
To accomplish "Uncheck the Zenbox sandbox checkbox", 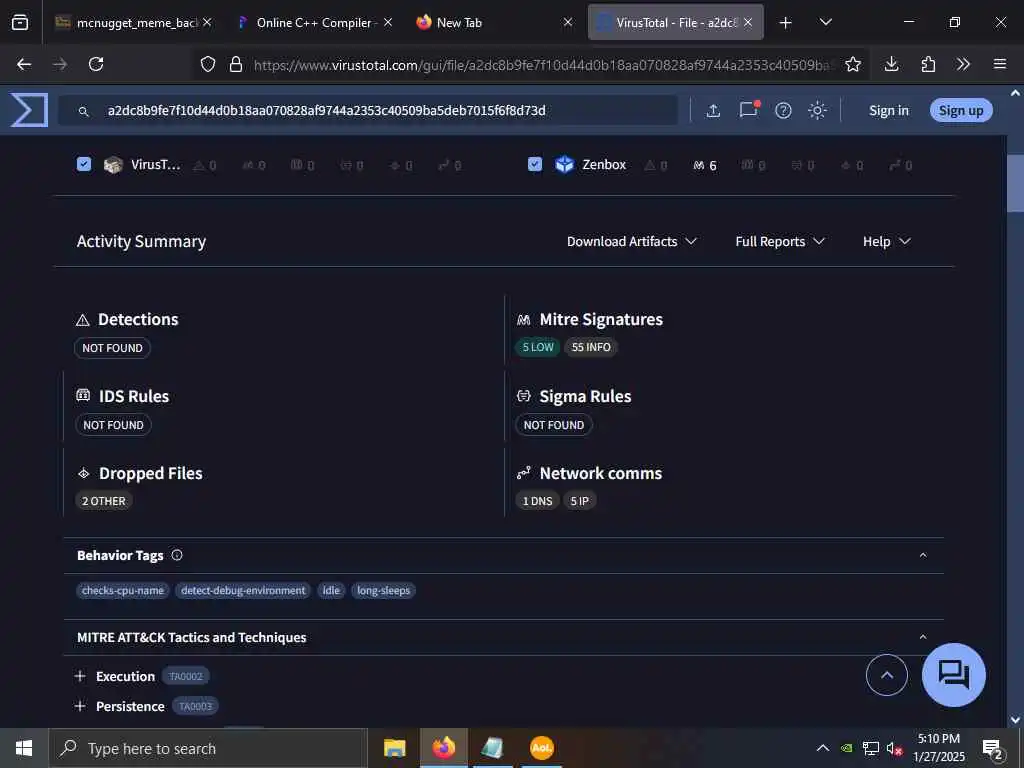I will point(535,164).
